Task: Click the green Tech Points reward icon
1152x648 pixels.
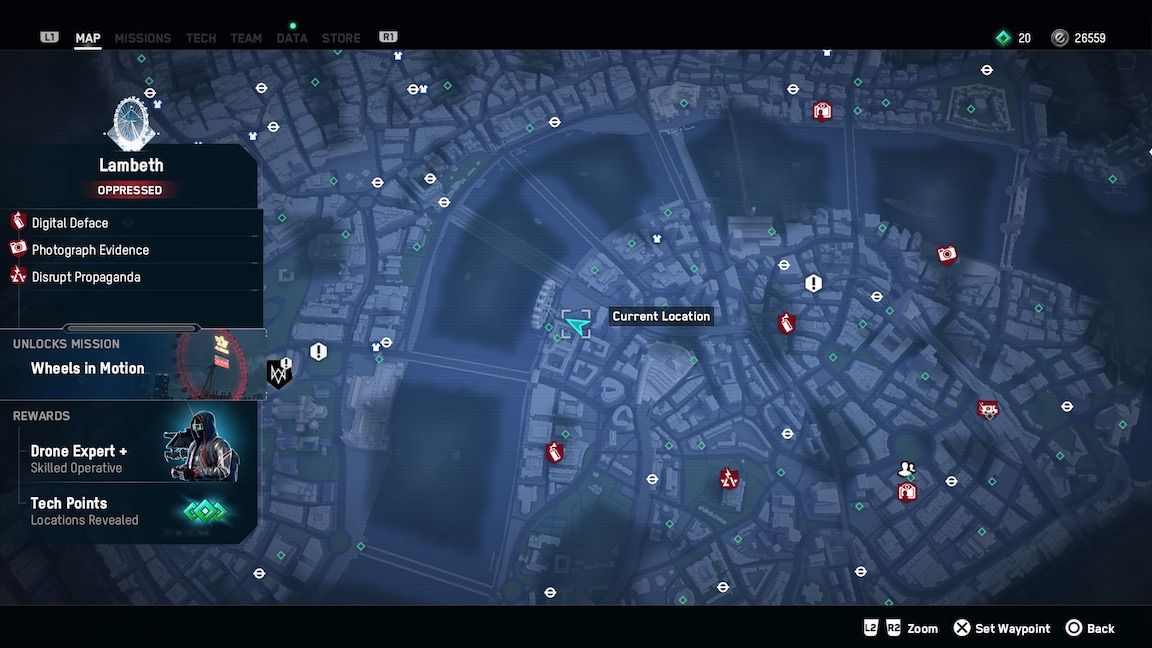Action: tap(205, 511)
